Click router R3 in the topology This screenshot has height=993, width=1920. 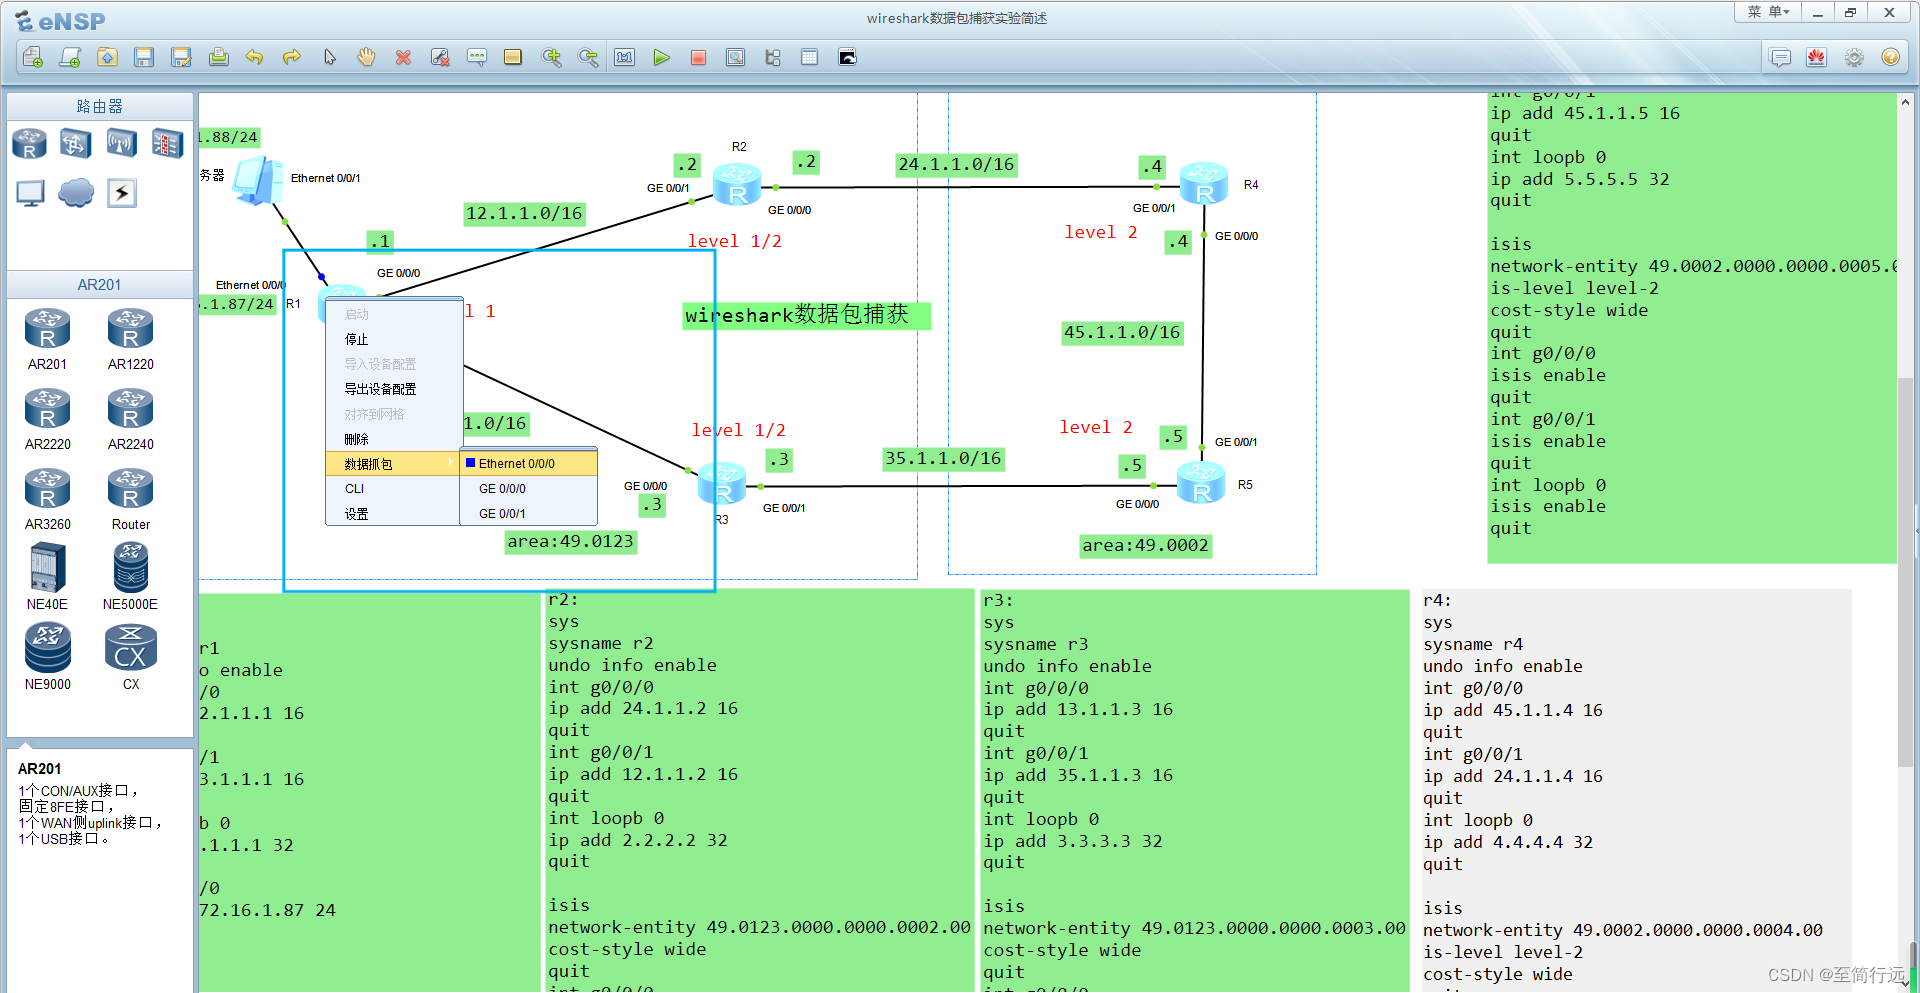[722, 485]
